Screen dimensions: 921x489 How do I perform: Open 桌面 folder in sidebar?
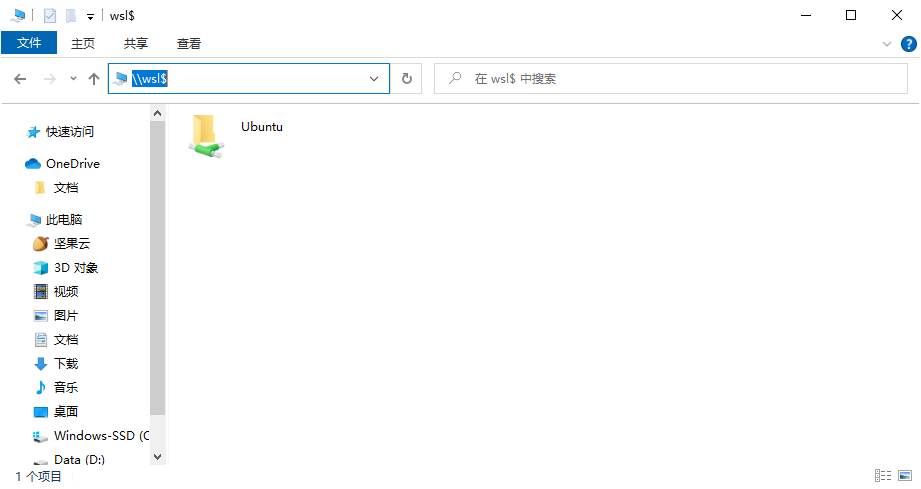point(66,412)
